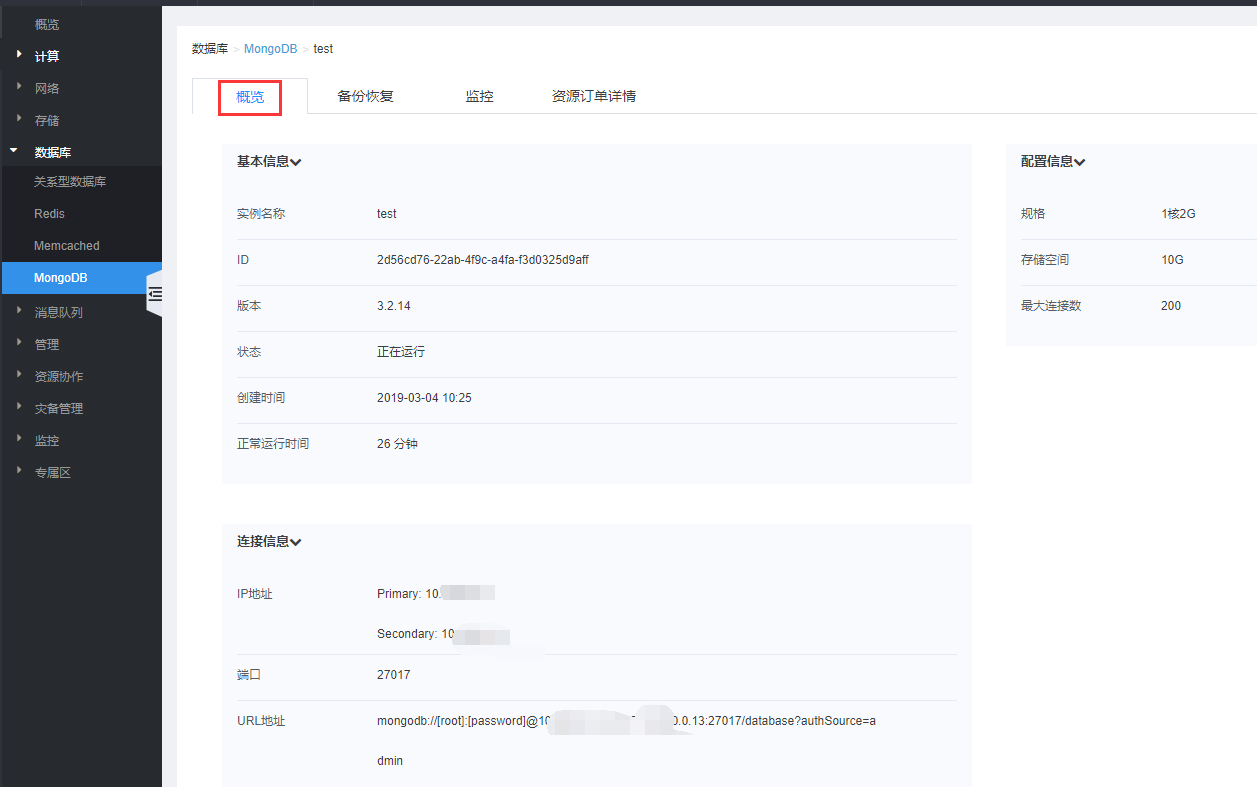Open Redis in the sidebar
The image size is (1257, 787).
click(x=49, y=214)
